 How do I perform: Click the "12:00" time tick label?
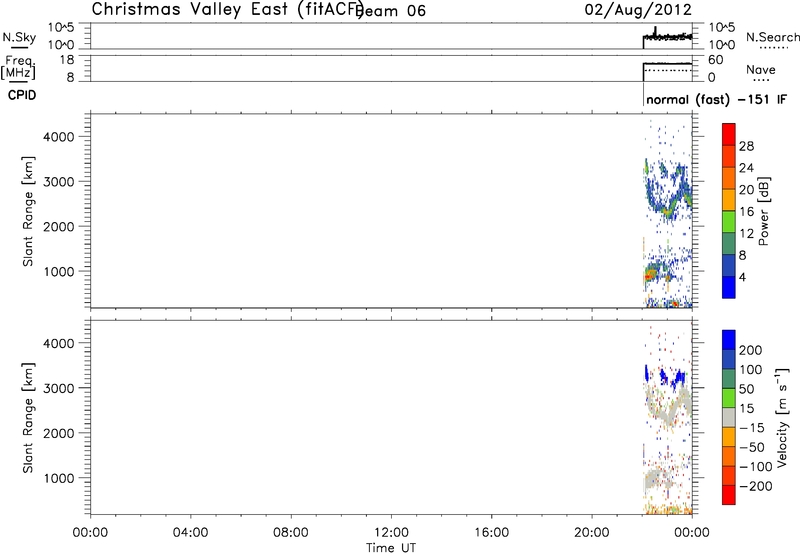point(391,533)
